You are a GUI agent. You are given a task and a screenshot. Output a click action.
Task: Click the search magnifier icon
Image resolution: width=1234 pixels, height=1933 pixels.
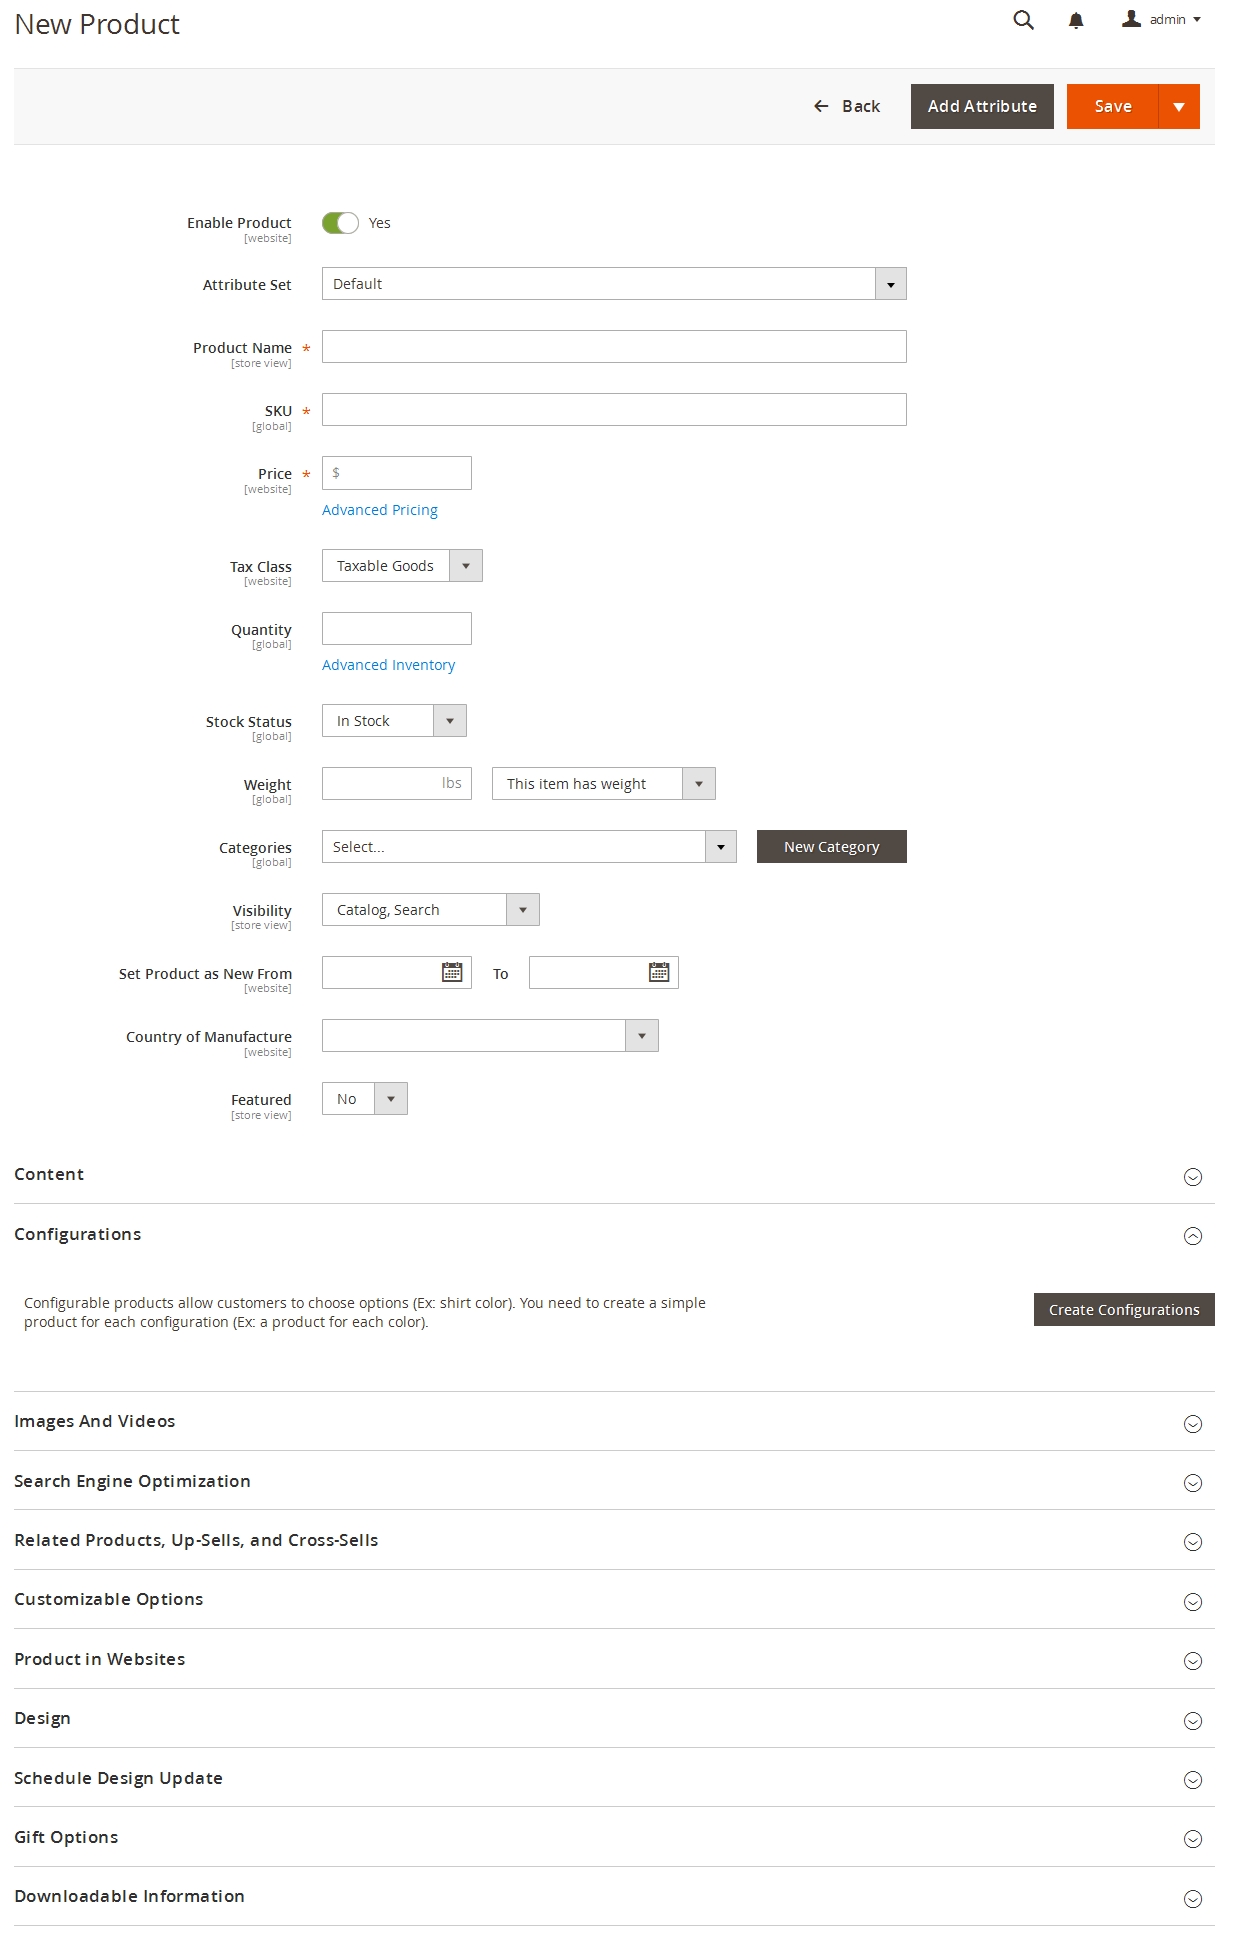coord(1023,20)
